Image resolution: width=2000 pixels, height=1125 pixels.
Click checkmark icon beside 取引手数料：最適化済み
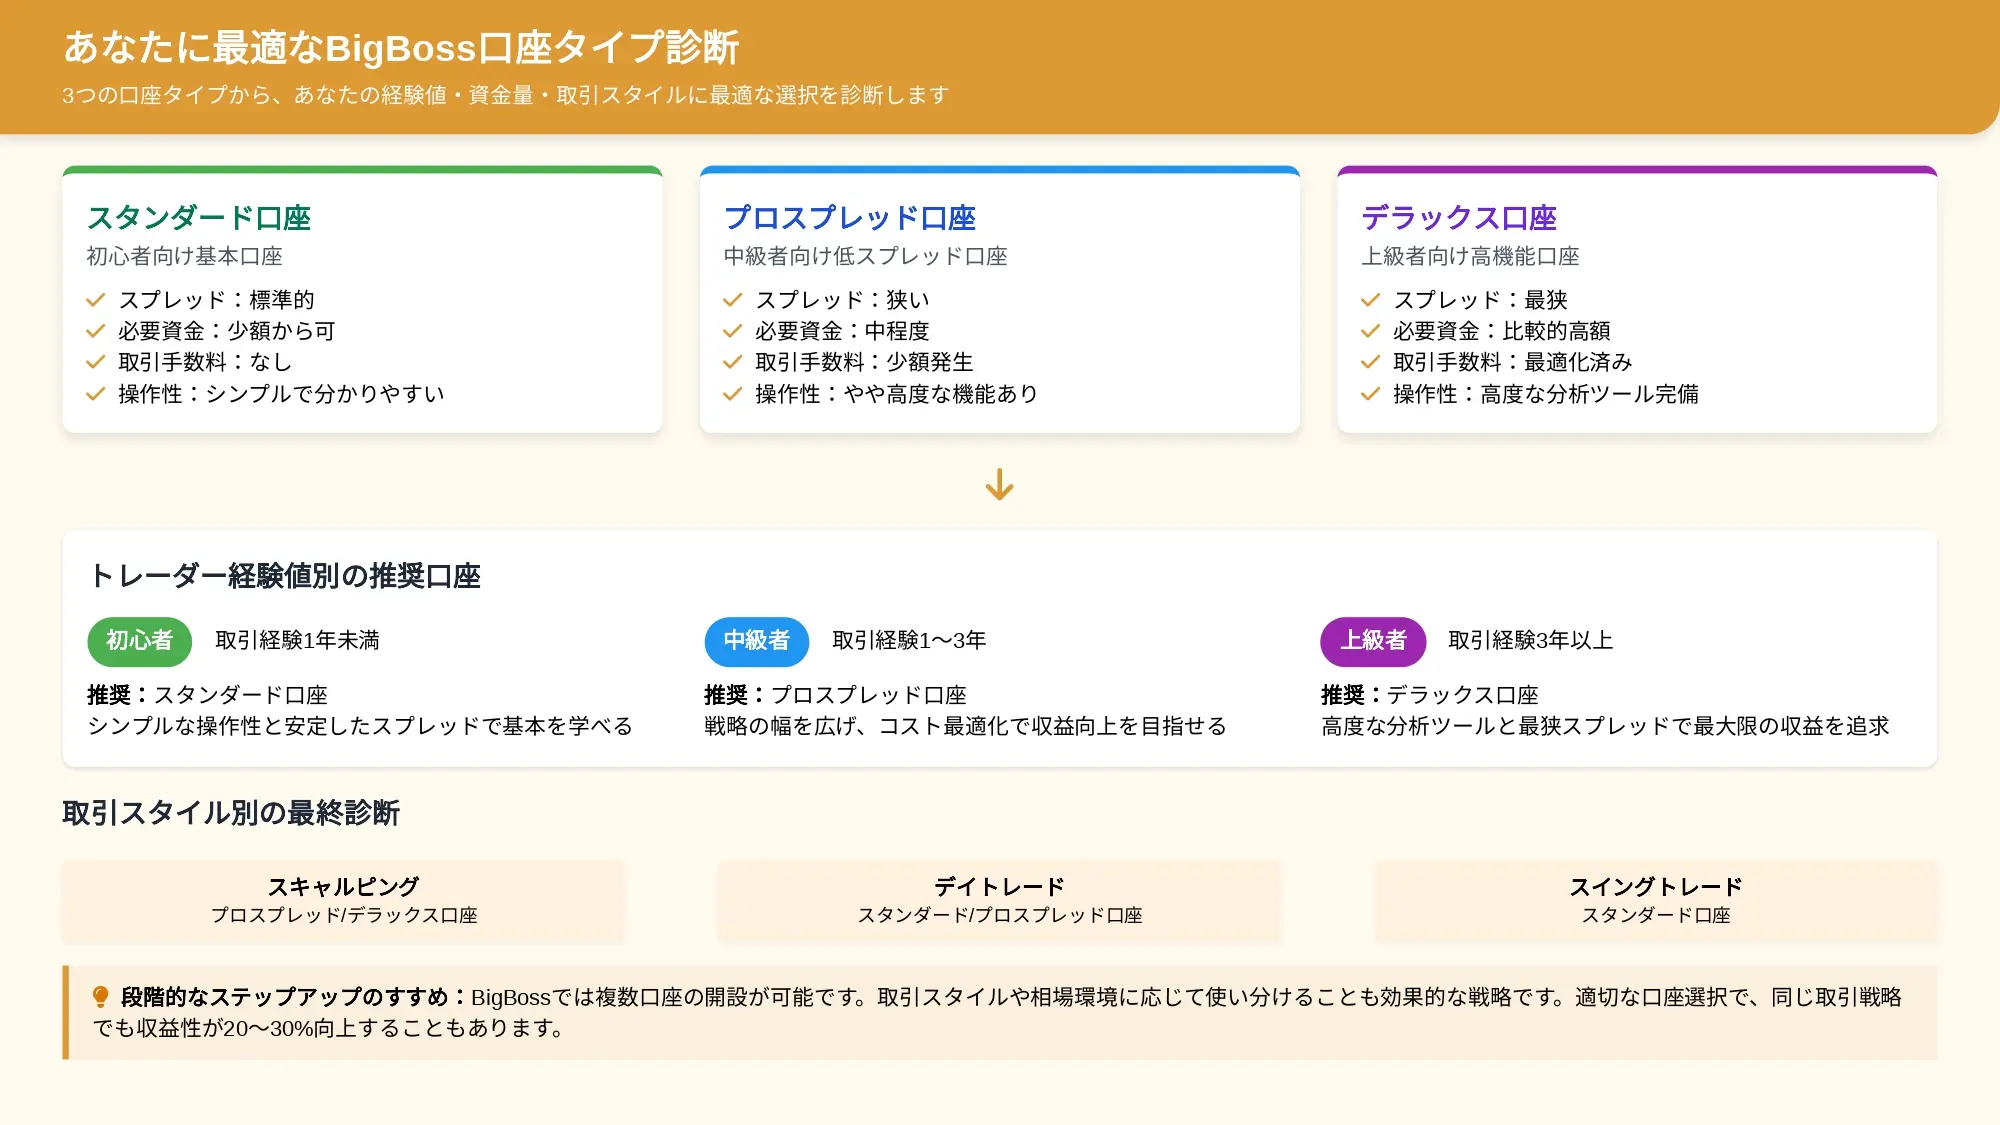[1371, 362]
